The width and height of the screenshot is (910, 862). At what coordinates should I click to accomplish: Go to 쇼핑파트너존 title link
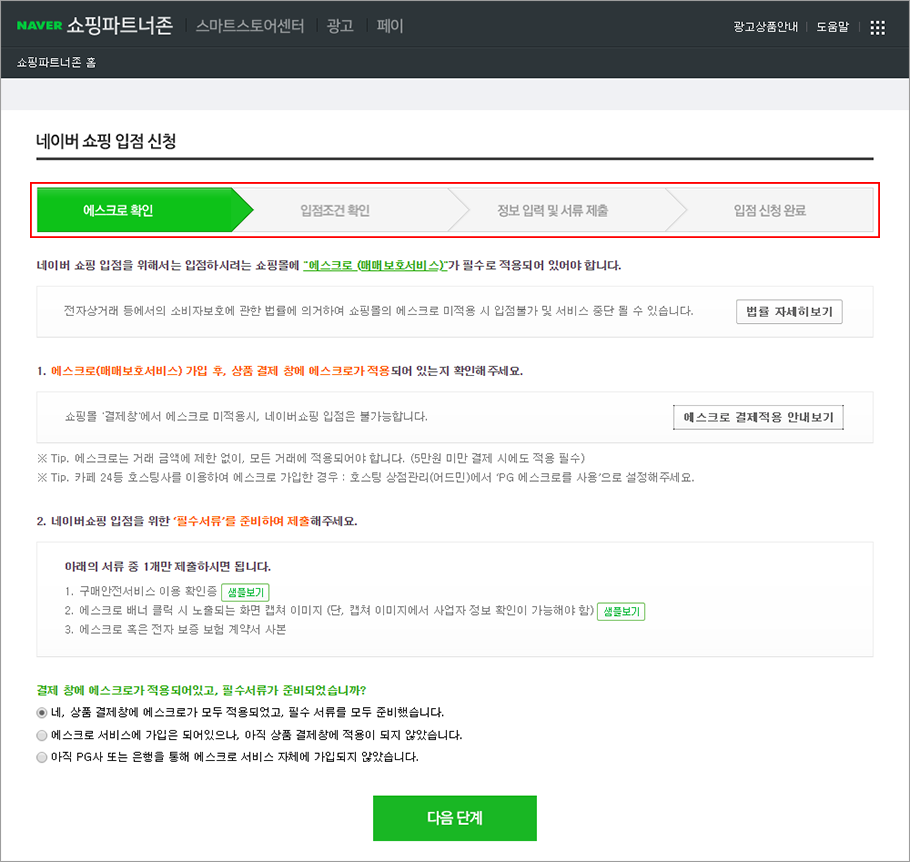(x=120, y=26)
